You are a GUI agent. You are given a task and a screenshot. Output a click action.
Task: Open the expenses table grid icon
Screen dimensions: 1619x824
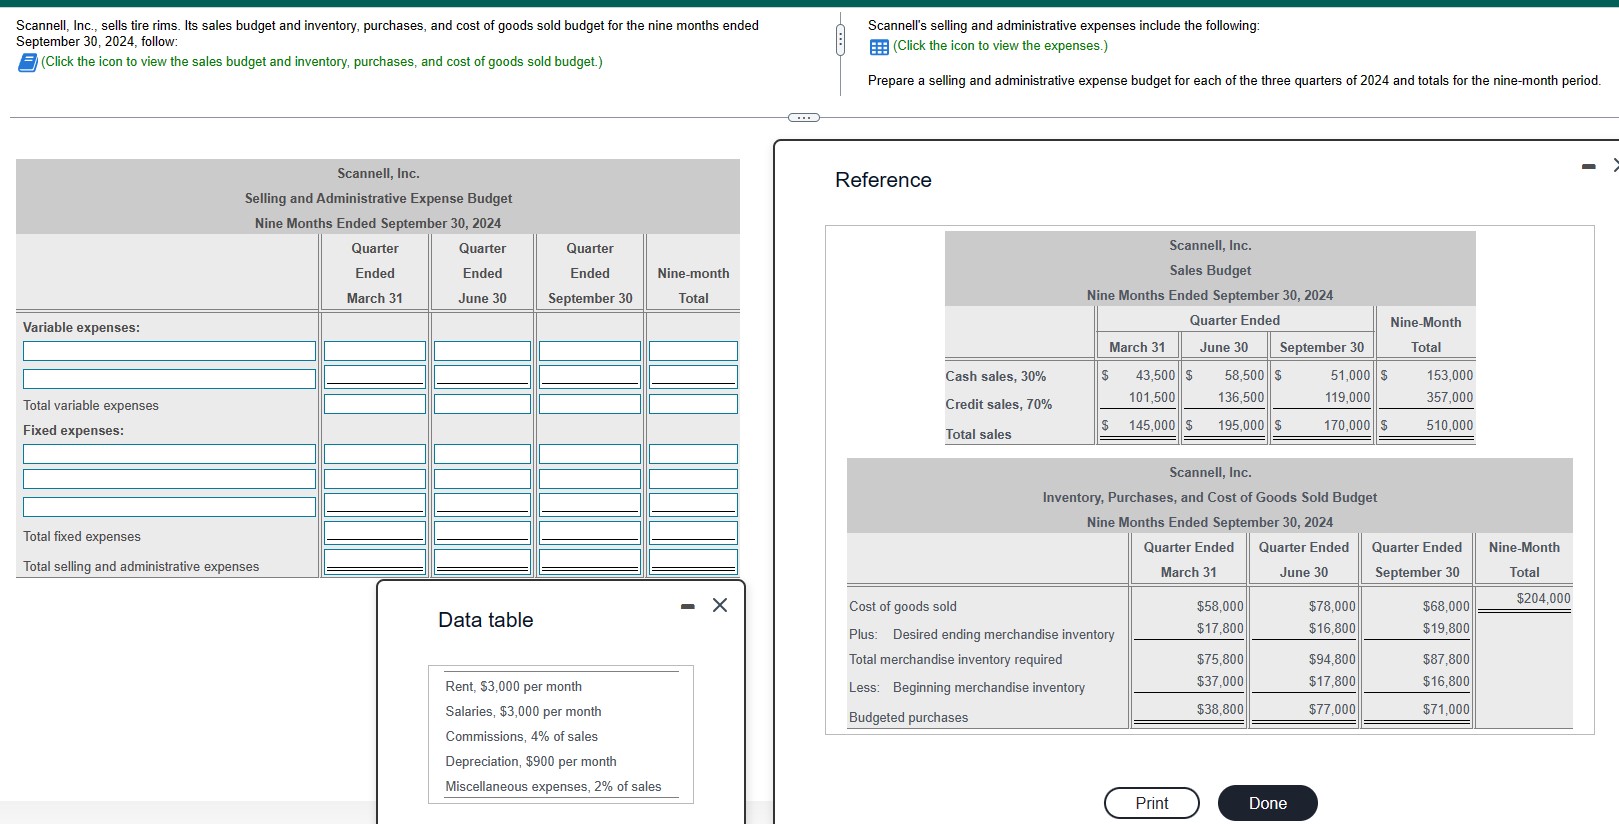tap(879, 47)
